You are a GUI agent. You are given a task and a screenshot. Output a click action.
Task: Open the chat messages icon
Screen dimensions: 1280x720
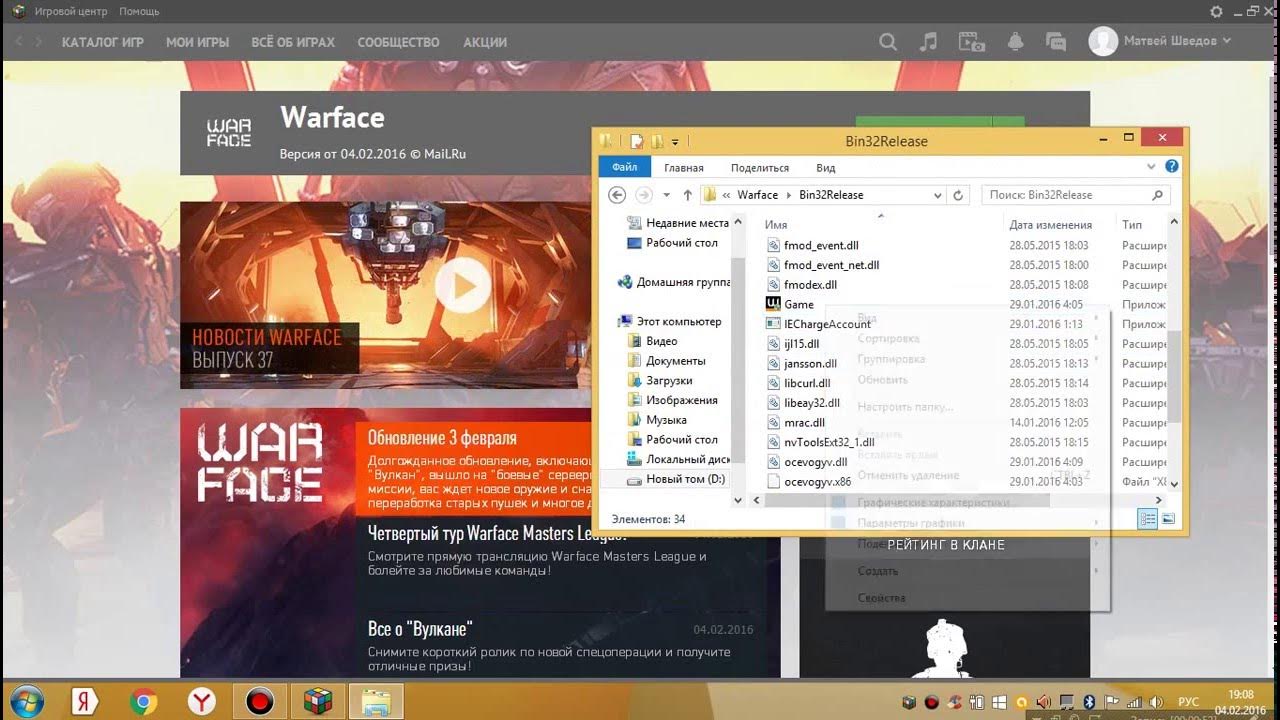click(x=1055, y=42)
